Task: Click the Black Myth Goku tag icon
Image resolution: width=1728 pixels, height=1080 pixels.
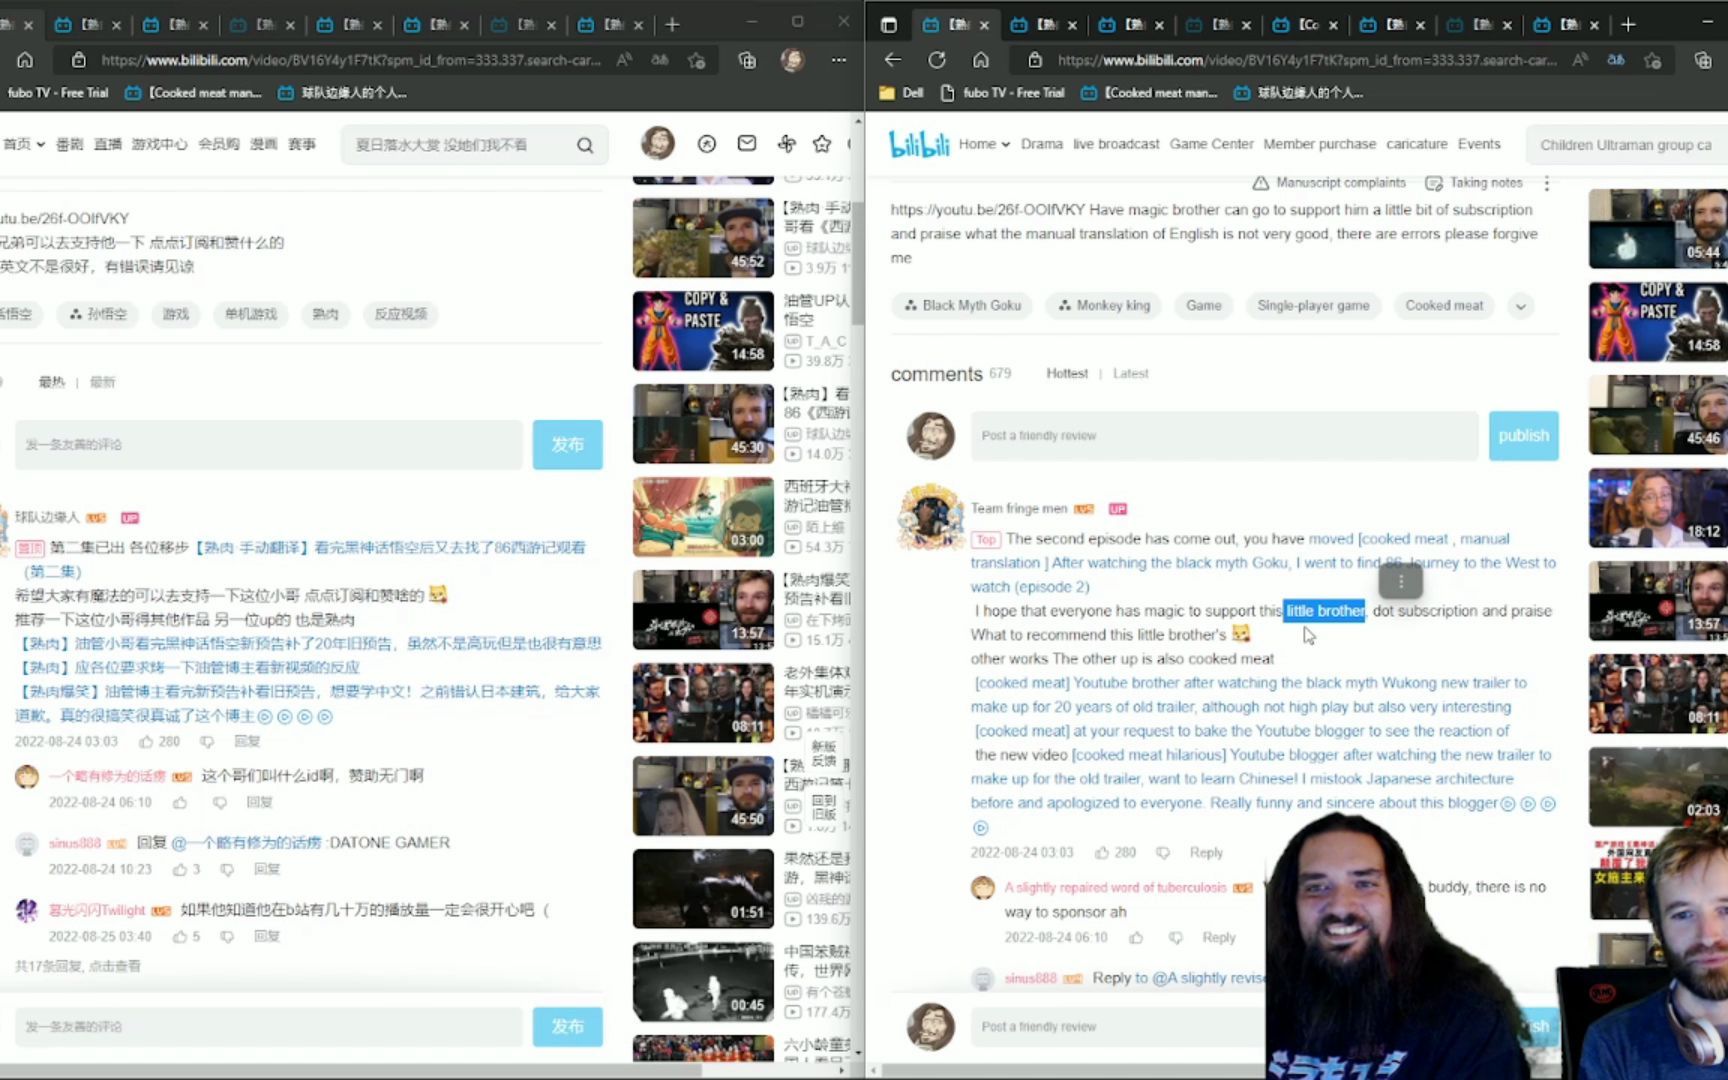Action: point(911,305)
